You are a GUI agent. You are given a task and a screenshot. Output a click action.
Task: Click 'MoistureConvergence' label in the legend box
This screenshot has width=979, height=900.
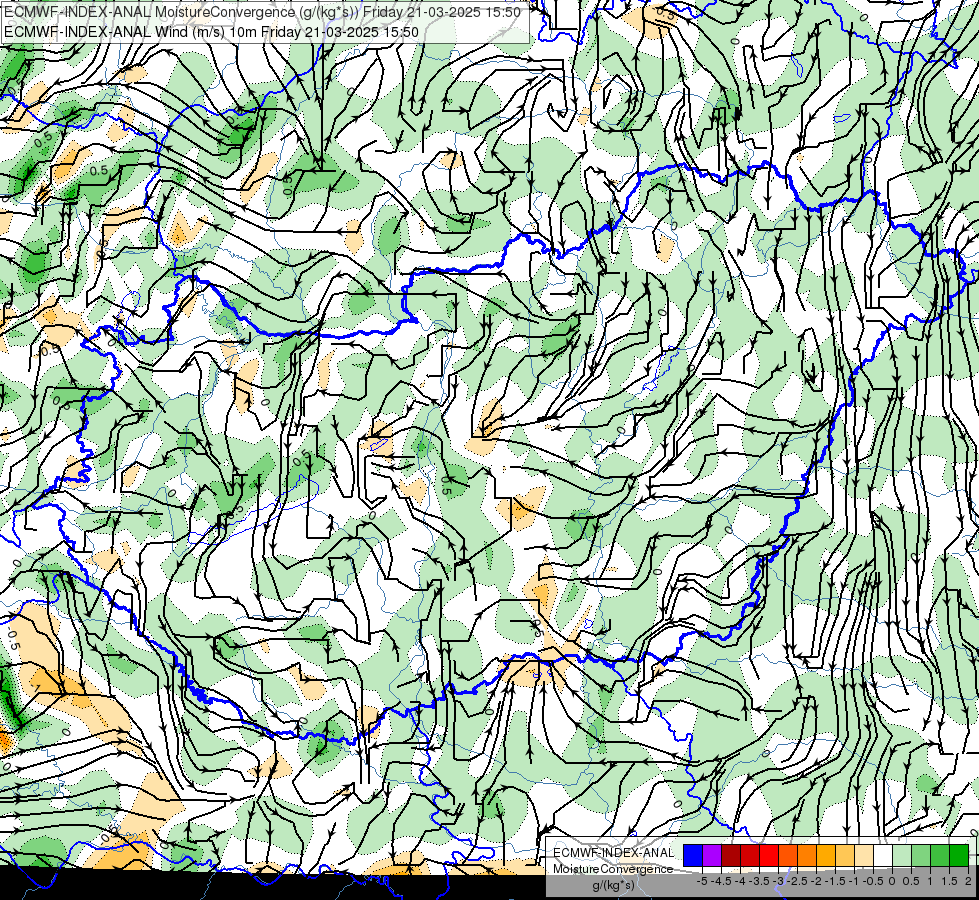(x=613, y=869)
